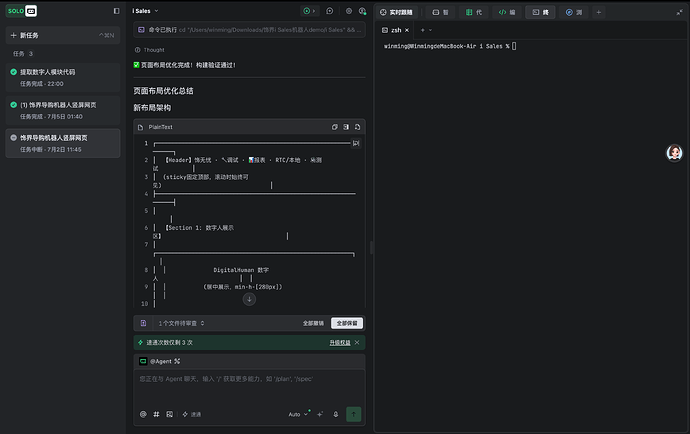The width and height of the screenshot is (690, 434).
Task: Click into the Agent chat input field
Action: [x=249, y=387]
